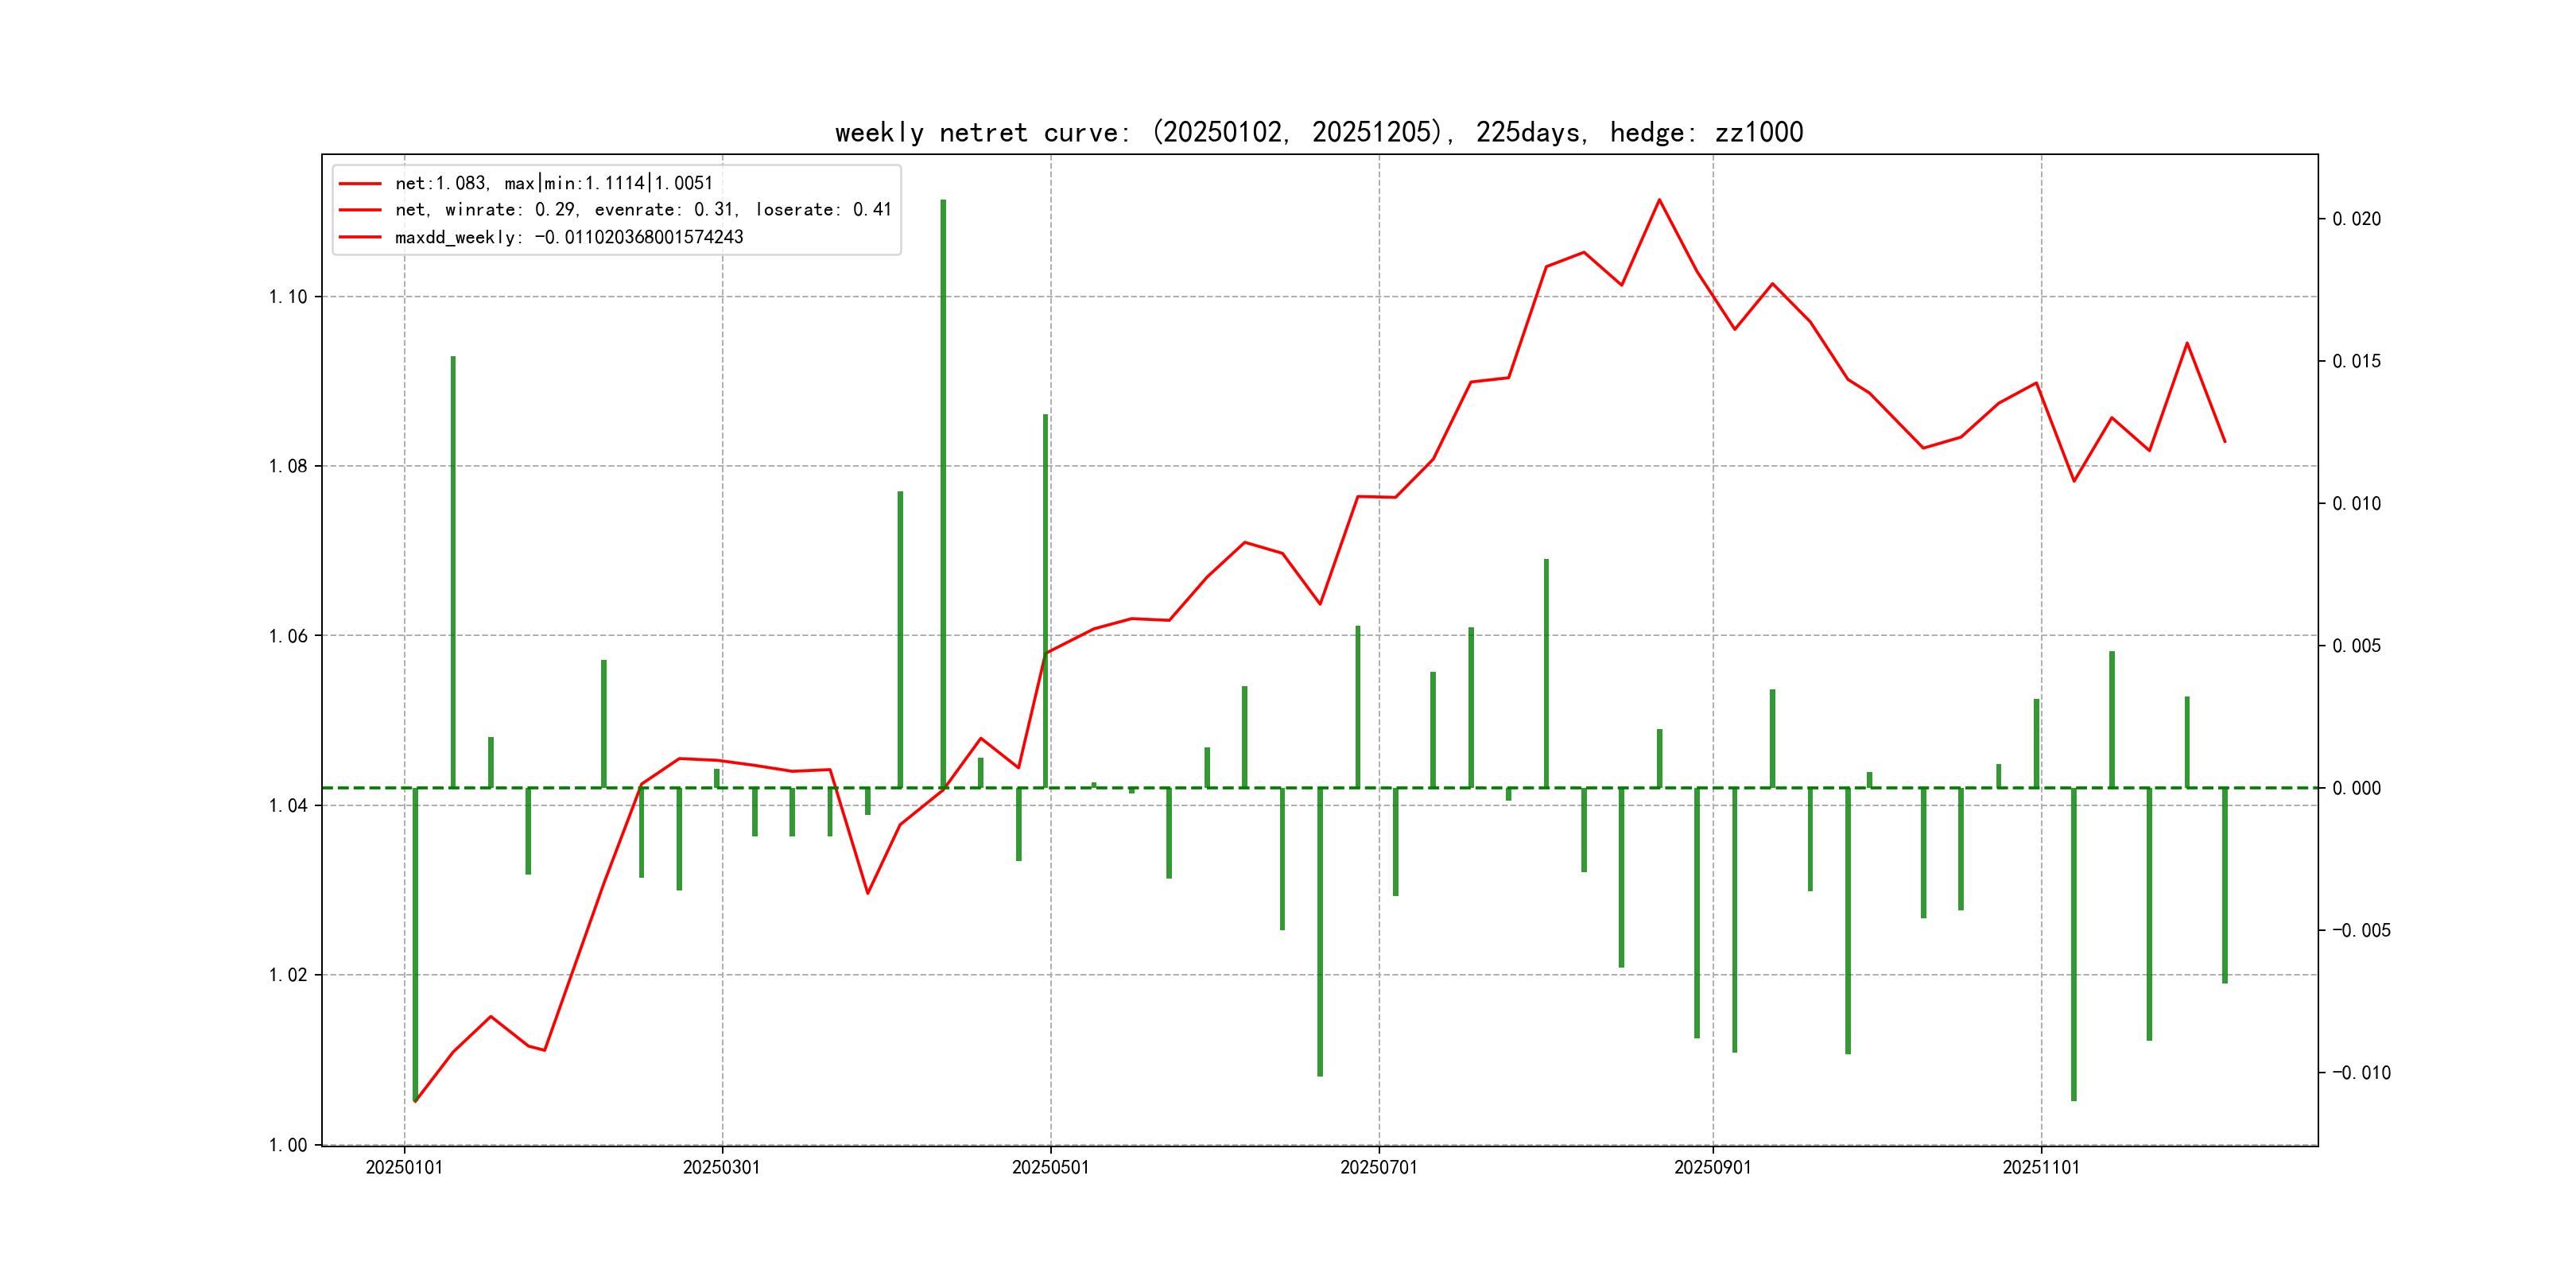This screenshot has width=2576, height=1288.
Task: Click the red curve's final end point
Action: point(2224,441)
